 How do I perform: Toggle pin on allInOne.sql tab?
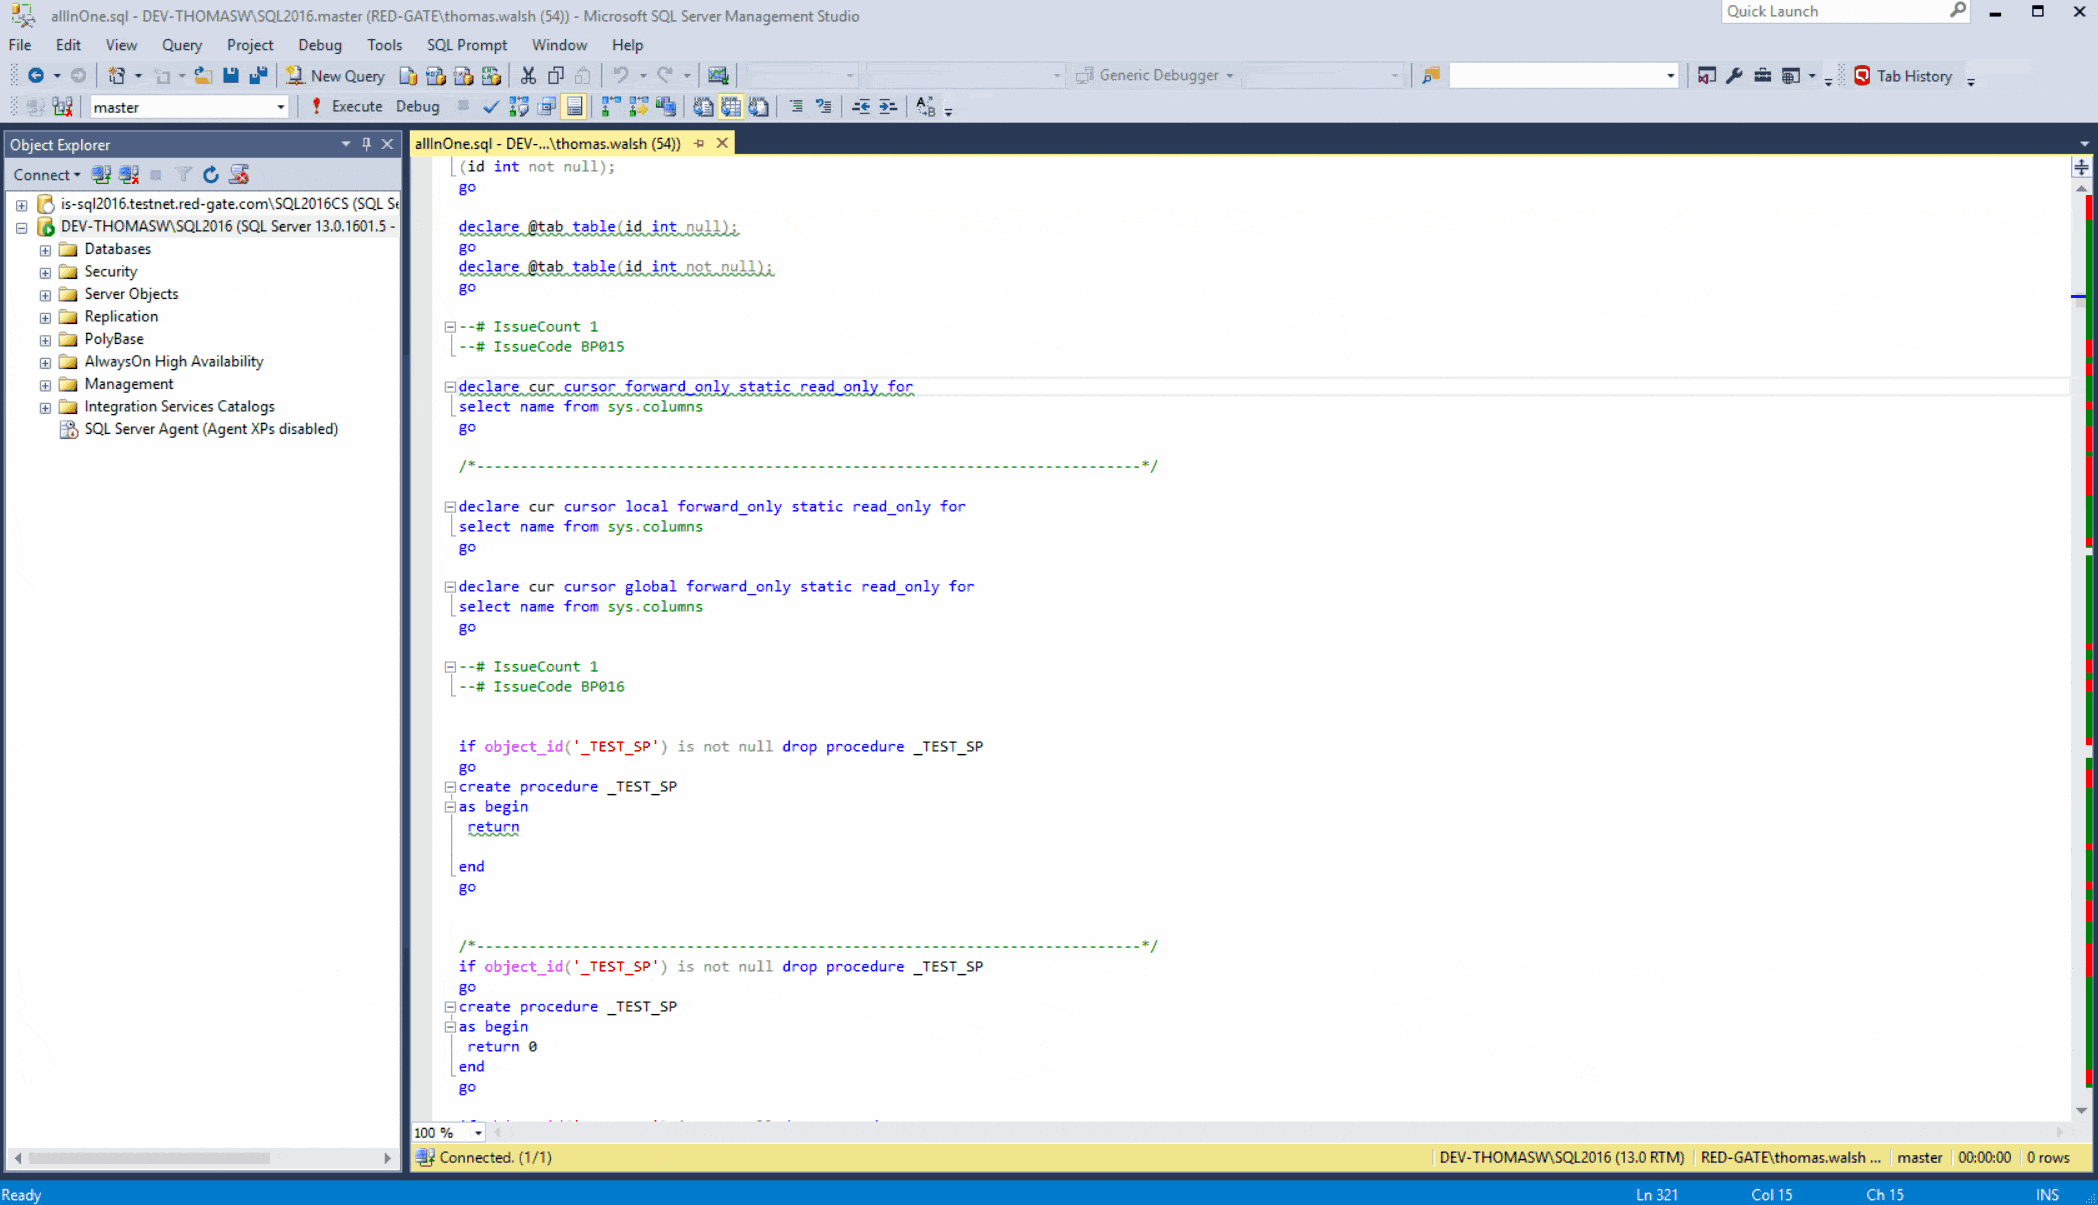(x=699, y=144)
